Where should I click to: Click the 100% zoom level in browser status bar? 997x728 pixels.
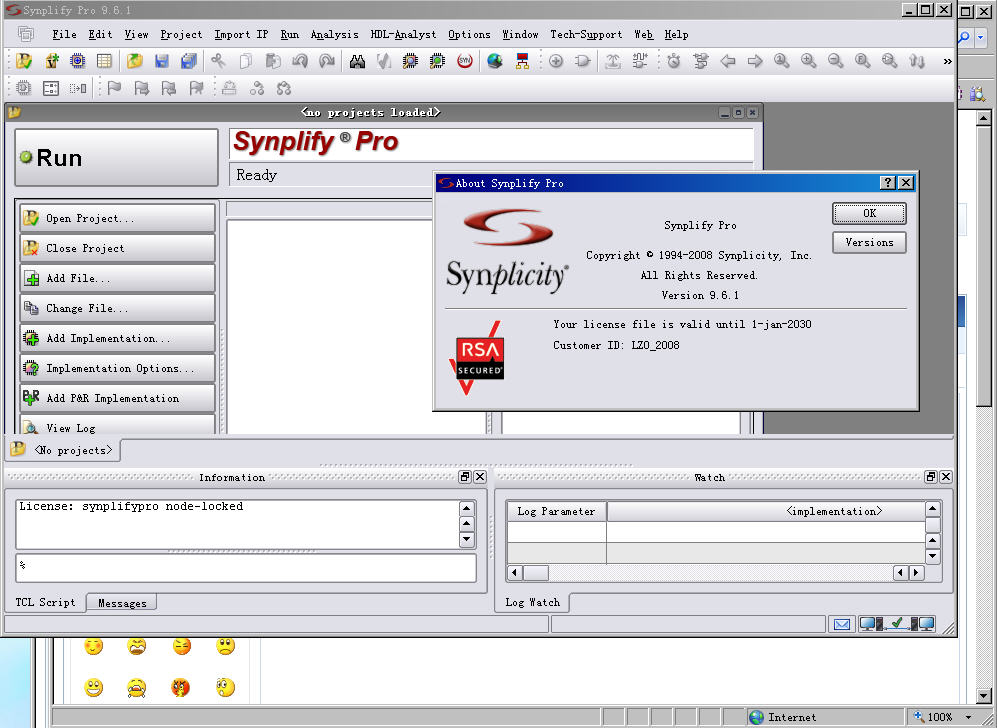point(940,717)
